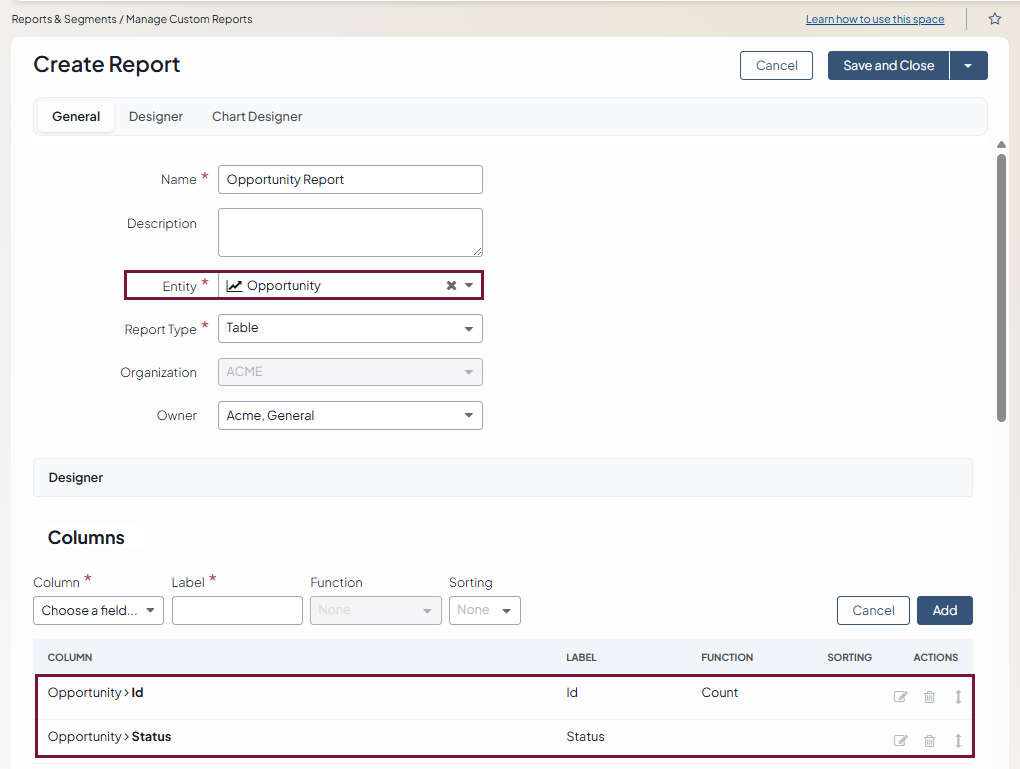Open the Choose a field column selector
This screenshot has height=769, width=1020.
tap(98, 611)
